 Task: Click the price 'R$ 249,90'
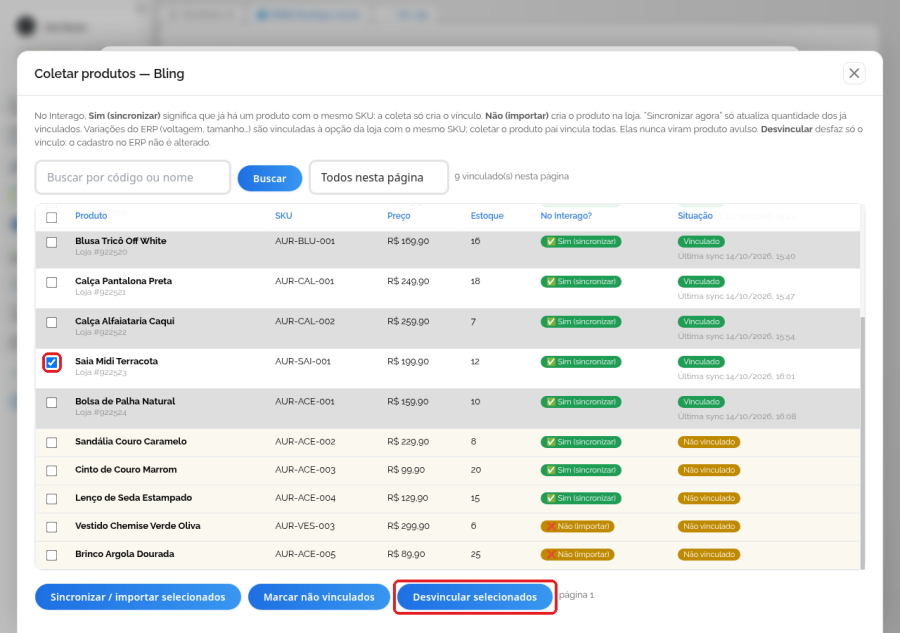pyautogui.click(x=408, y=281)
